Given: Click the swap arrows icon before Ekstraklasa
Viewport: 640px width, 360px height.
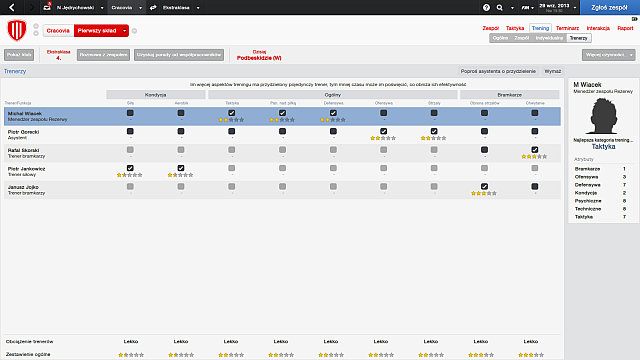Looking at the screenshot, I should tap(153, 7).
